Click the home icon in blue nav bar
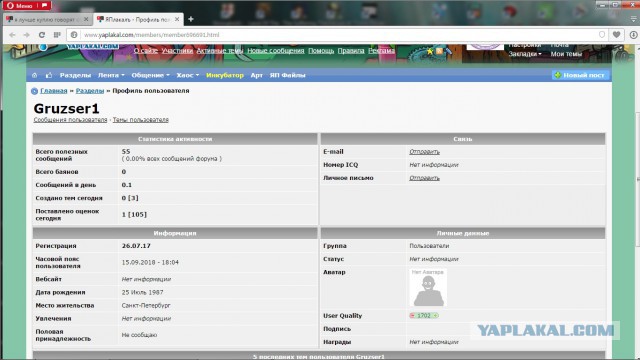 [34, 75]
